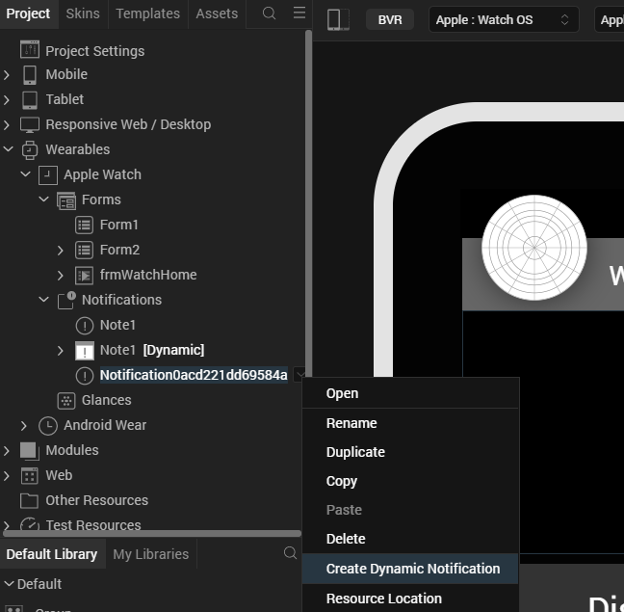This screenshot has width=624, height=612.
Task: Click the polar chart widget on canvas
Action: [534, 247]
